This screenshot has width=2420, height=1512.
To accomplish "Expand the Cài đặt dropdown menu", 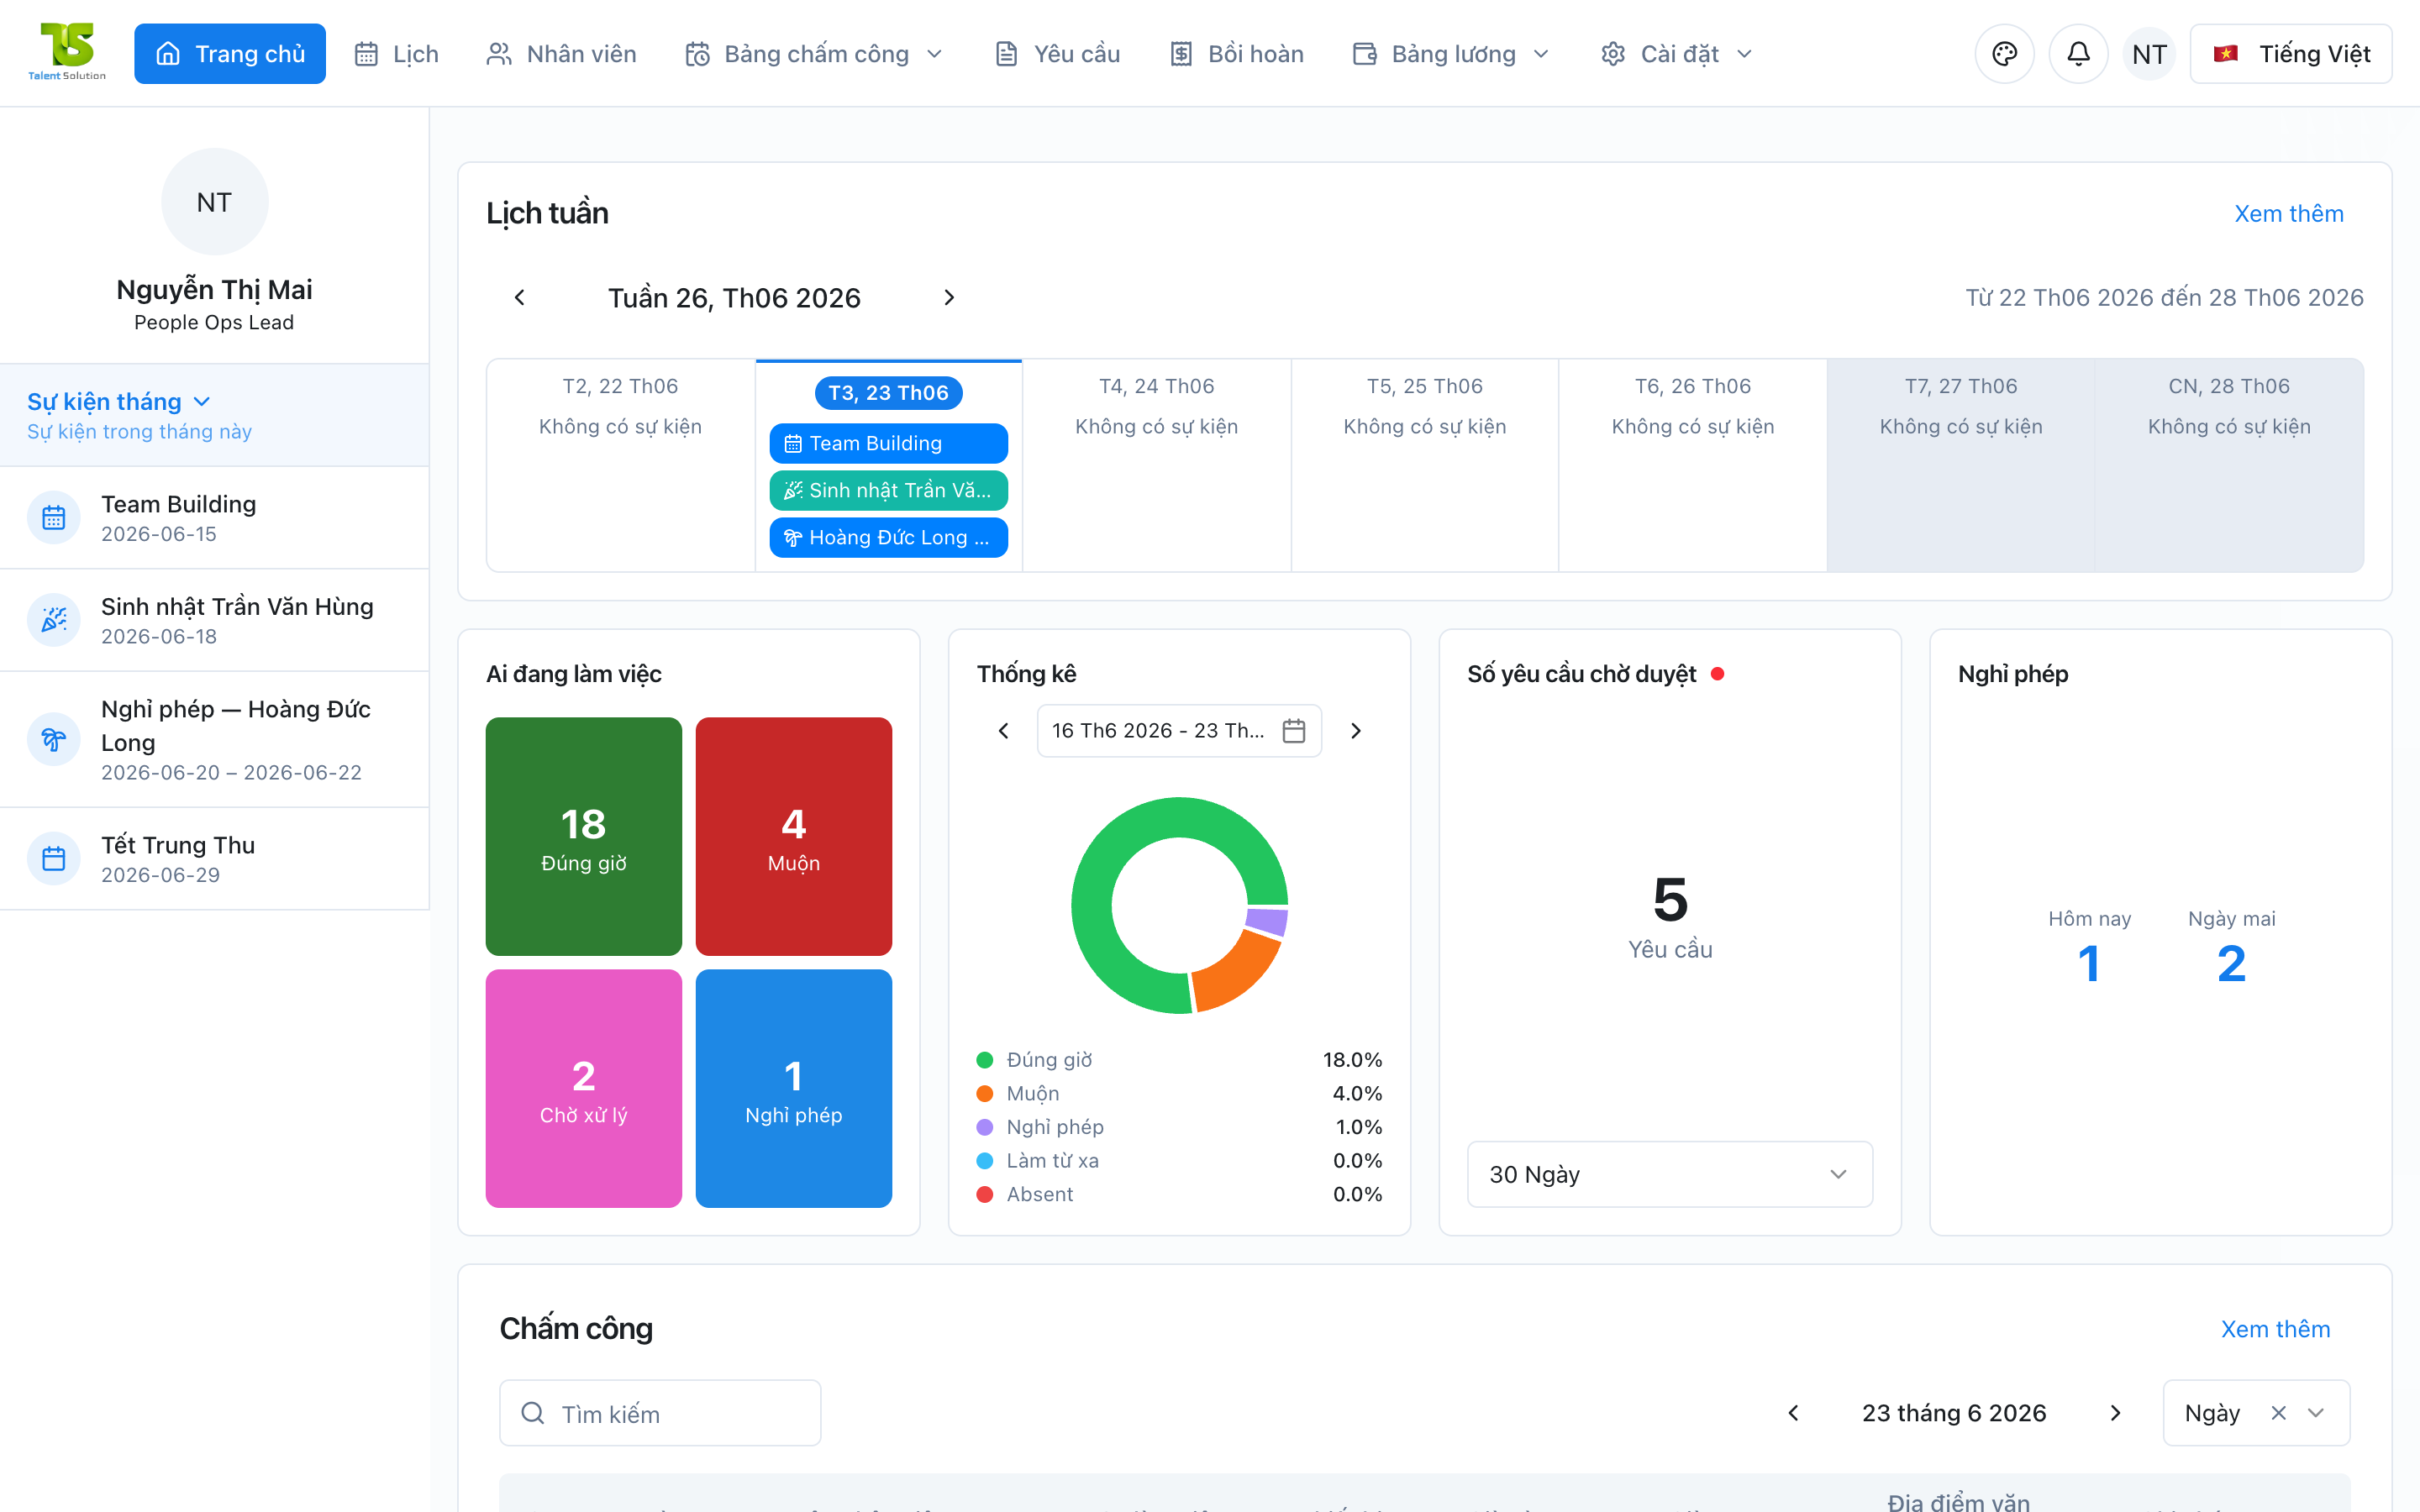I will (x=1676, y=54).
